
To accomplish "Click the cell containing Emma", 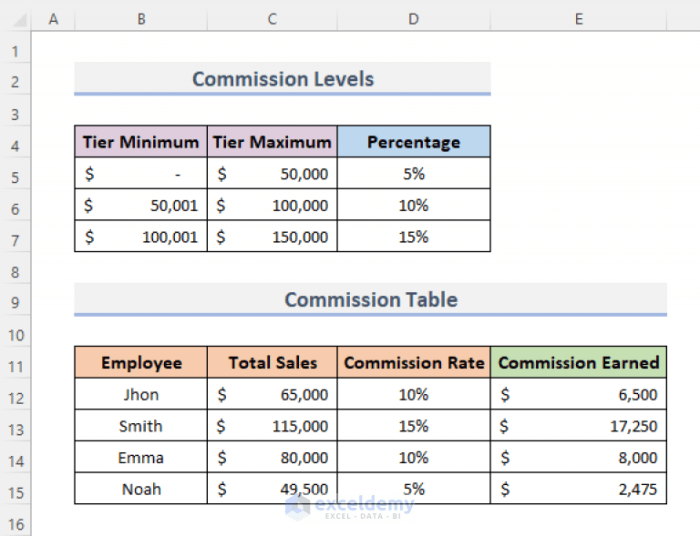I will (x=141, y=457).
